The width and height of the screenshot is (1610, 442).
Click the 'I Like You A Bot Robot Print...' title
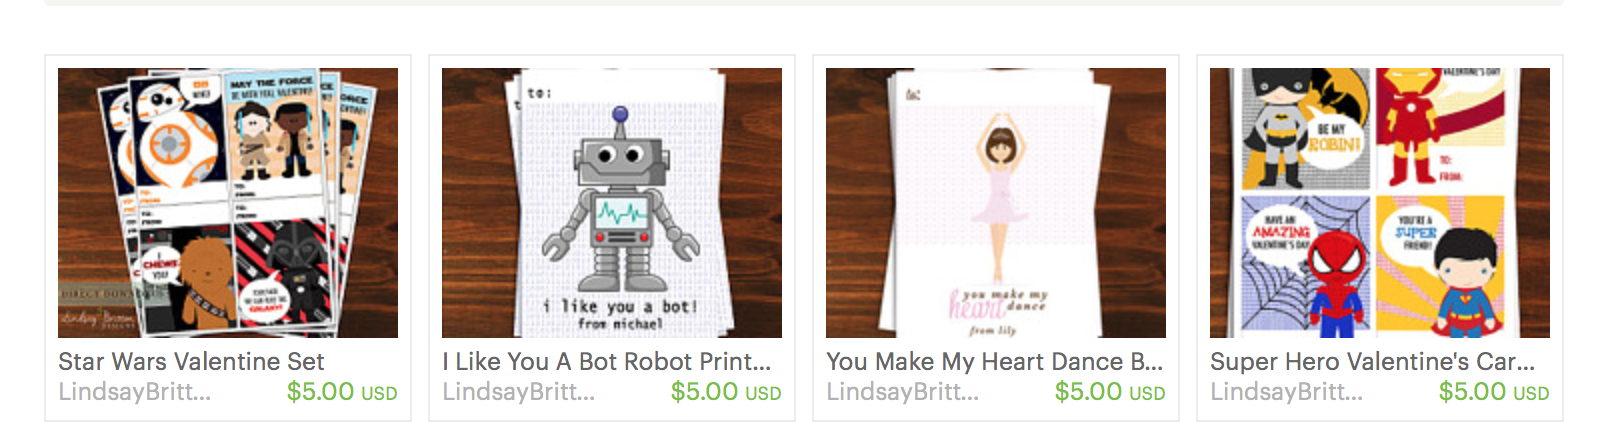(x=607, y=361)
